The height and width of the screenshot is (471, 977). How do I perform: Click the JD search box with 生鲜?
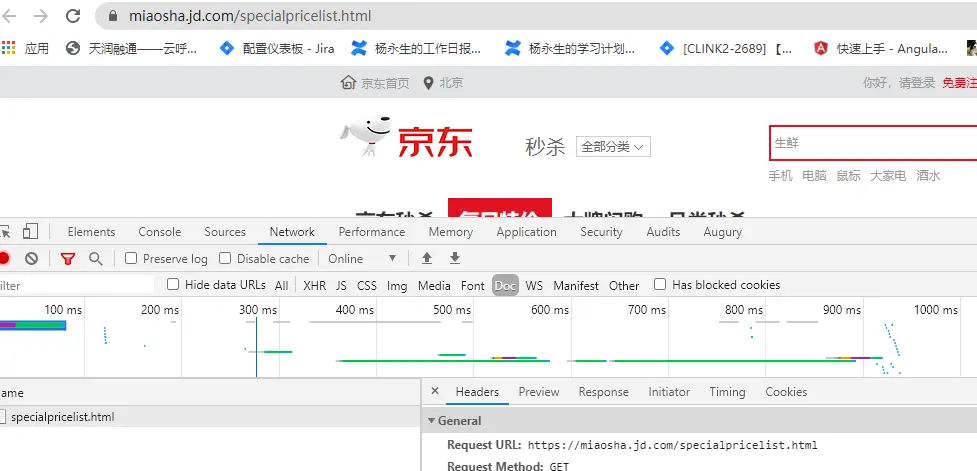[872, 143]
